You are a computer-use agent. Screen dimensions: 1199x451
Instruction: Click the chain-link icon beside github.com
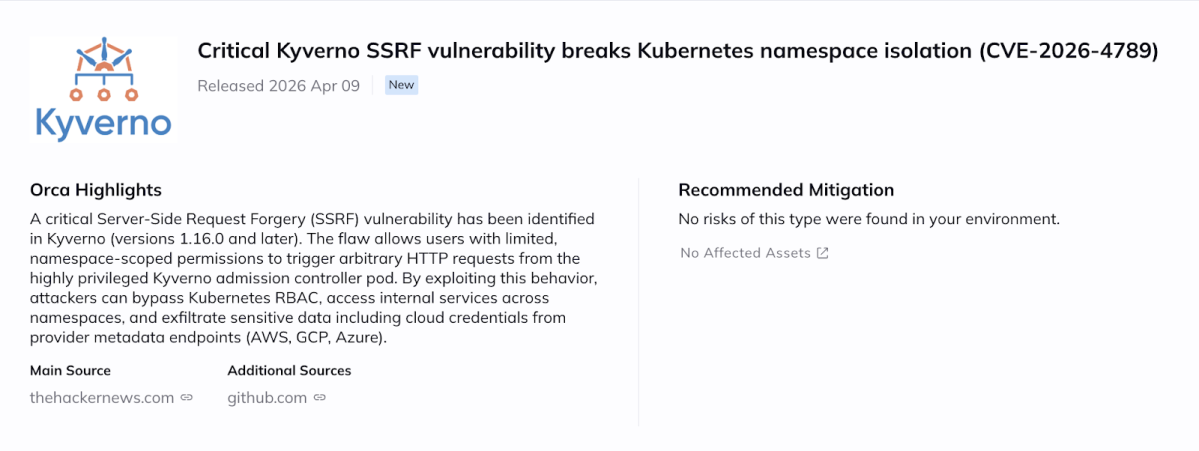pos(319,398)
